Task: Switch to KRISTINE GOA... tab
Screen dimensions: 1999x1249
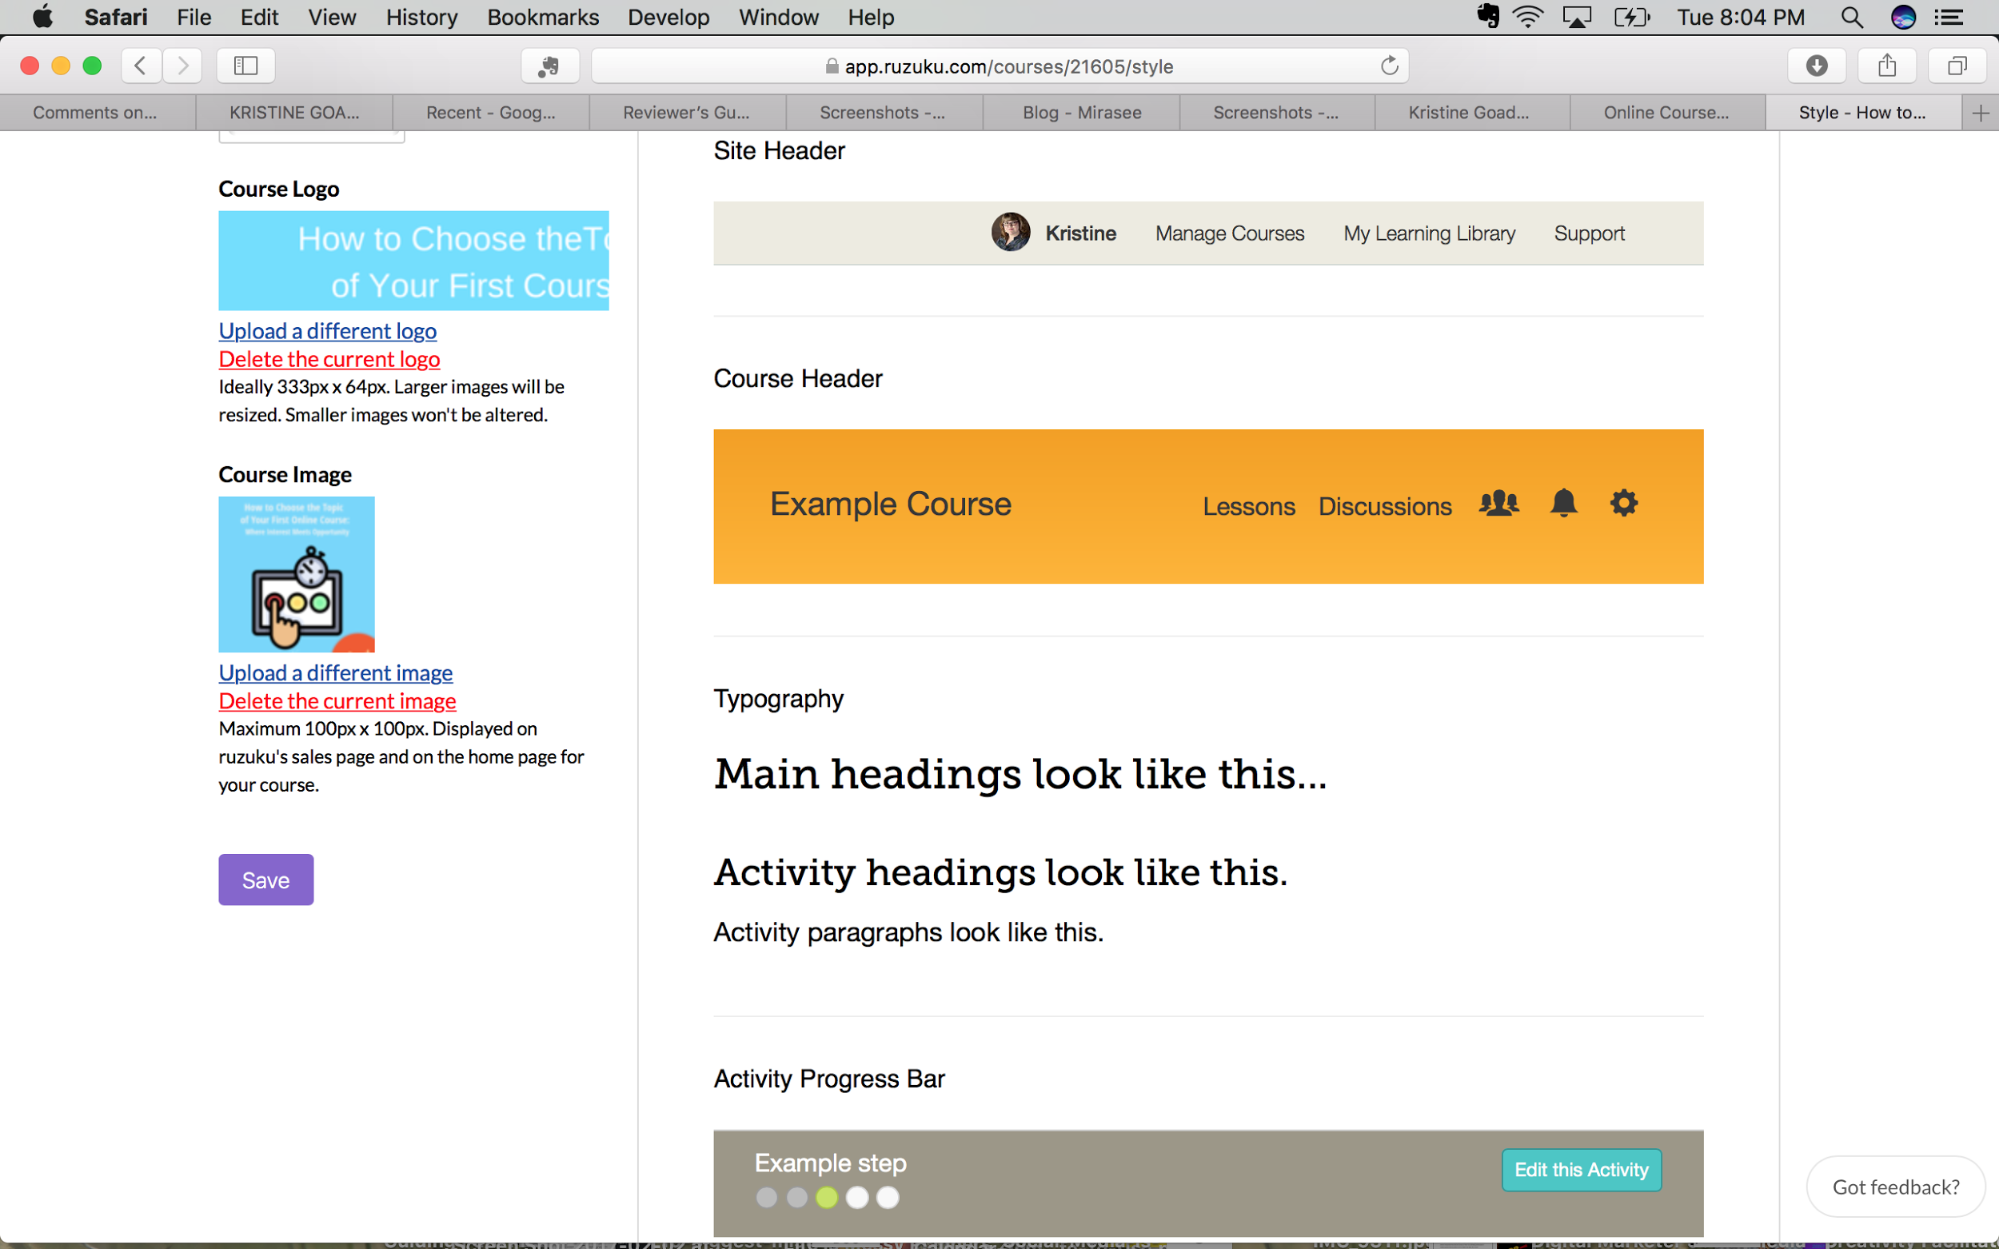Action: [x=294, y=113]
